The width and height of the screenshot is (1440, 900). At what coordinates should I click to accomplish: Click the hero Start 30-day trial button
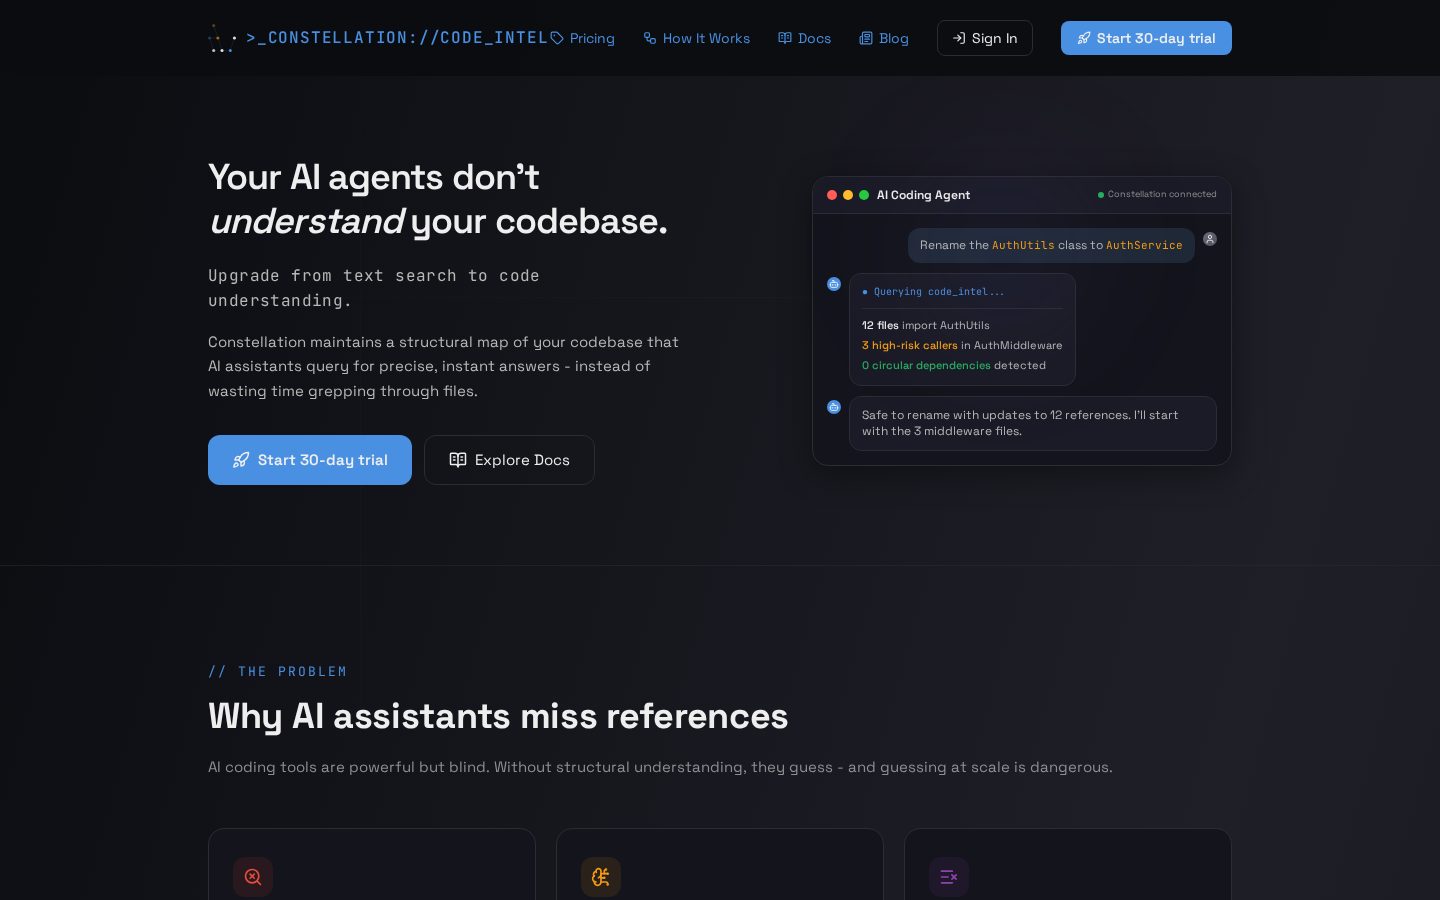pos(310,460)
